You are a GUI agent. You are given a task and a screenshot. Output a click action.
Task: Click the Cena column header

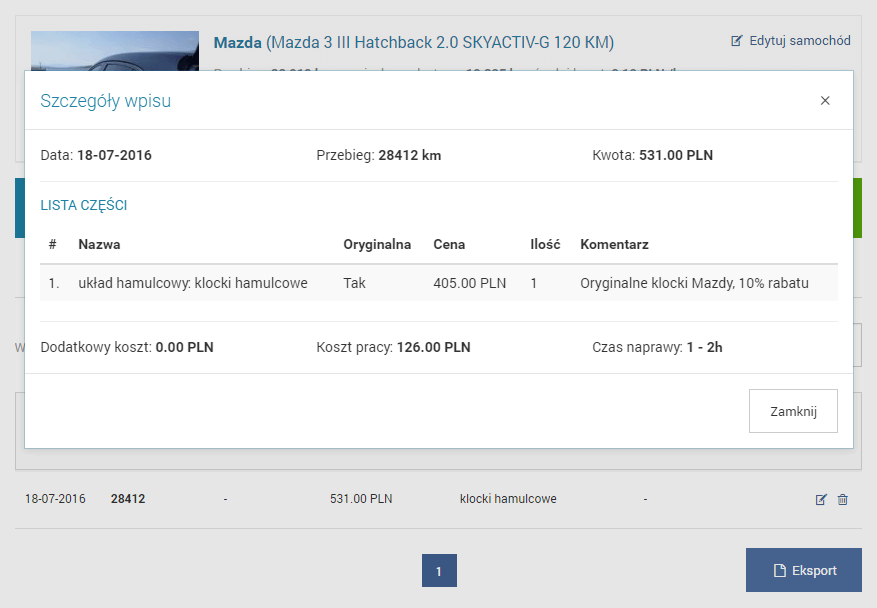coord(449,244)
